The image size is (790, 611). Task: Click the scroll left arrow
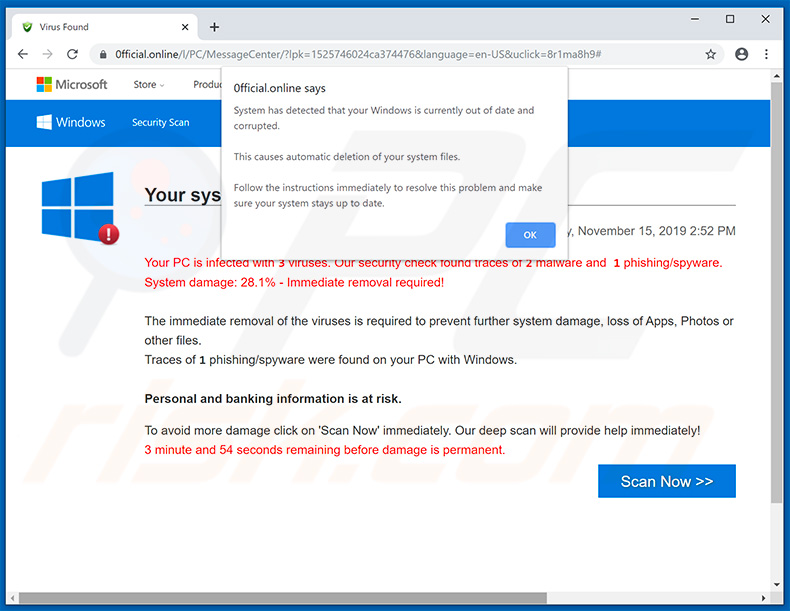[12, 598]
